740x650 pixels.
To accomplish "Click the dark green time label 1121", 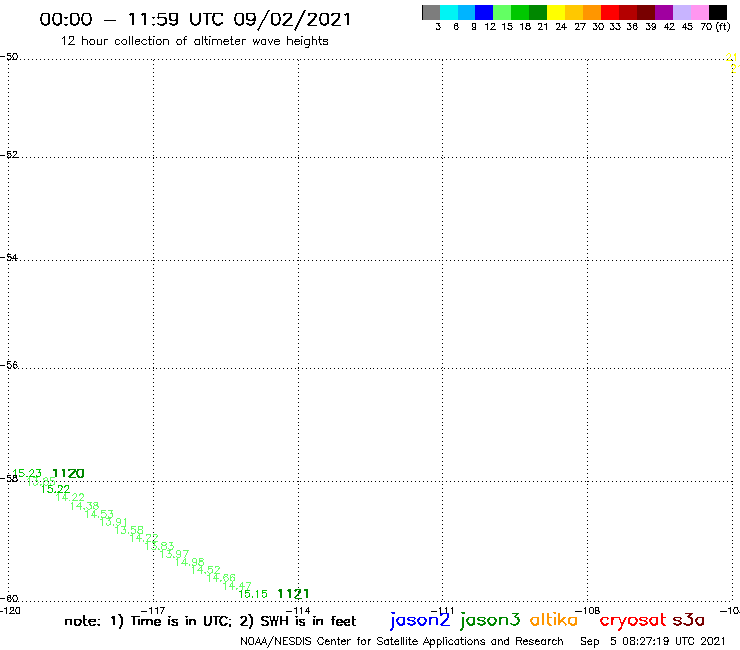I will (x=293, y=594).
